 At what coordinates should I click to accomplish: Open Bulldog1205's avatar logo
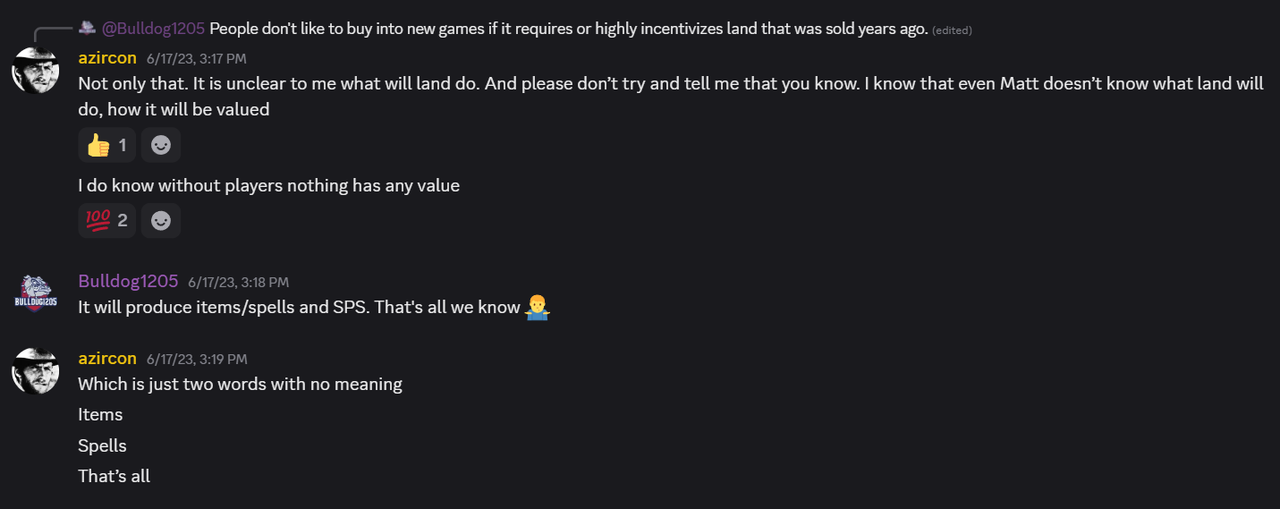[x=35, y=294]
